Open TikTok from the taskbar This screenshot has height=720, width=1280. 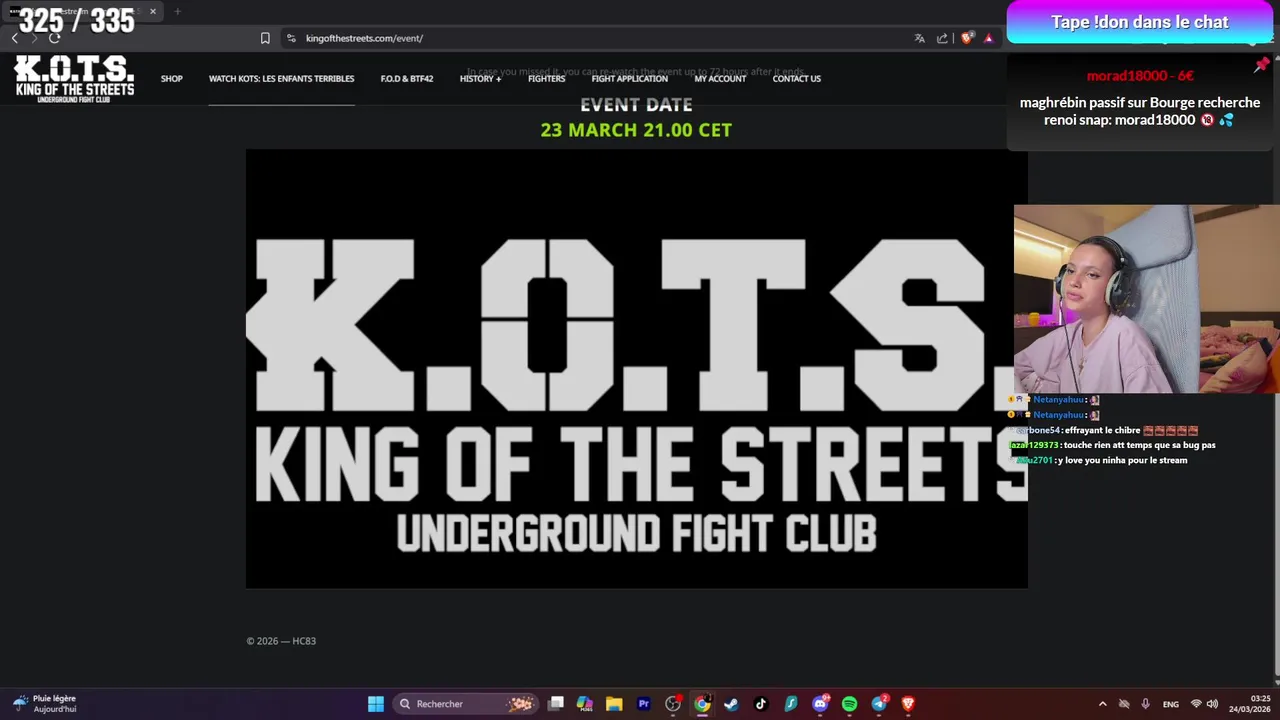point(761,704)
